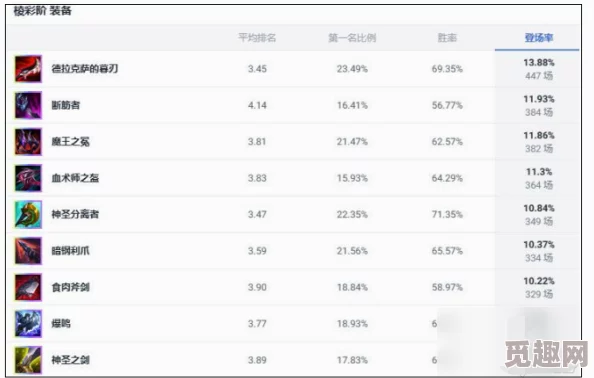The image size is (594, 378).
Task: Open the 魔王之冕 item name
Action: click(70, 142)
